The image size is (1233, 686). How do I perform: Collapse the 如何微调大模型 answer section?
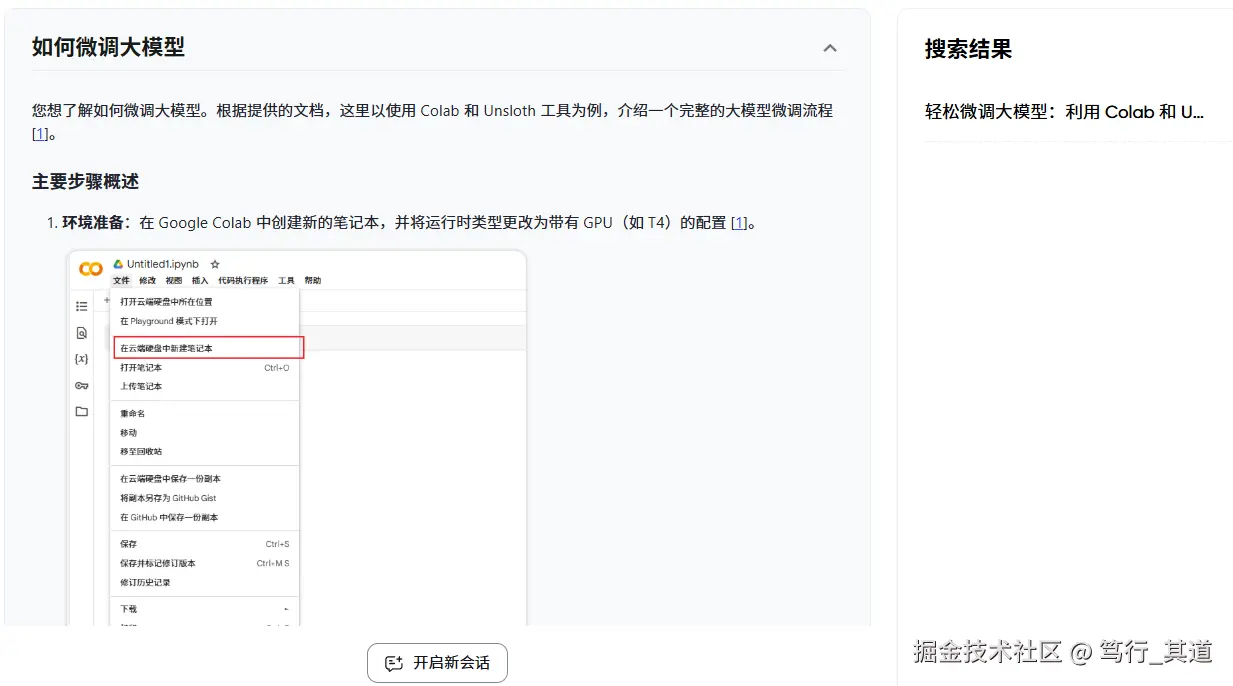(829, 47)
